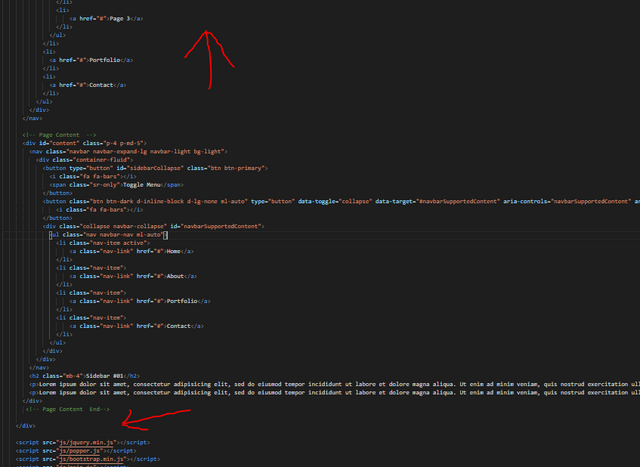
Task: Click the data-target="#navbarSupportedContent" attribute
Action: 438,201
